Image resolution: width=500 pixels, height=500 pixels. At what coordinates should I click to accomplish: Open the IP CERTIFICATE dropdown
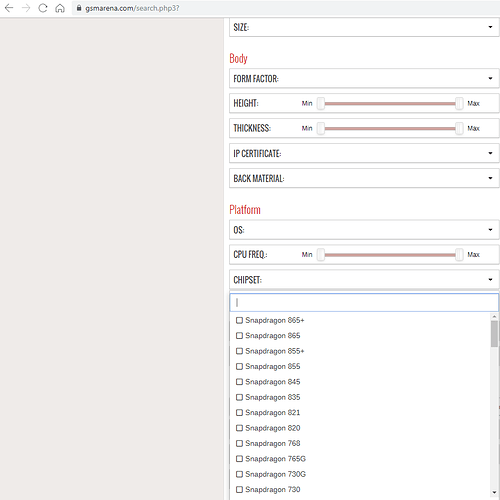point(364,153)
